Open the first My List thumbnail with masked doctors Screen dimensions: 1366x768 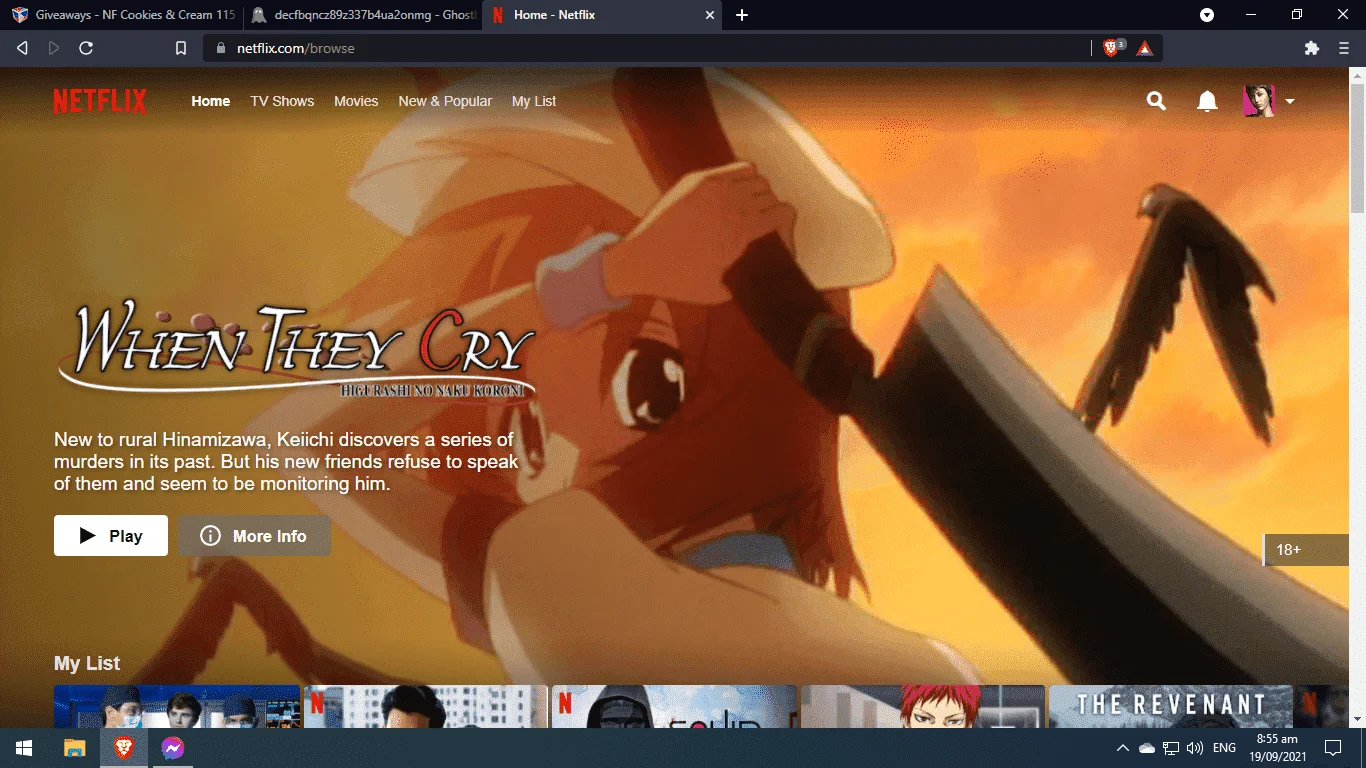pyautogui.click(x=177, y=706)
